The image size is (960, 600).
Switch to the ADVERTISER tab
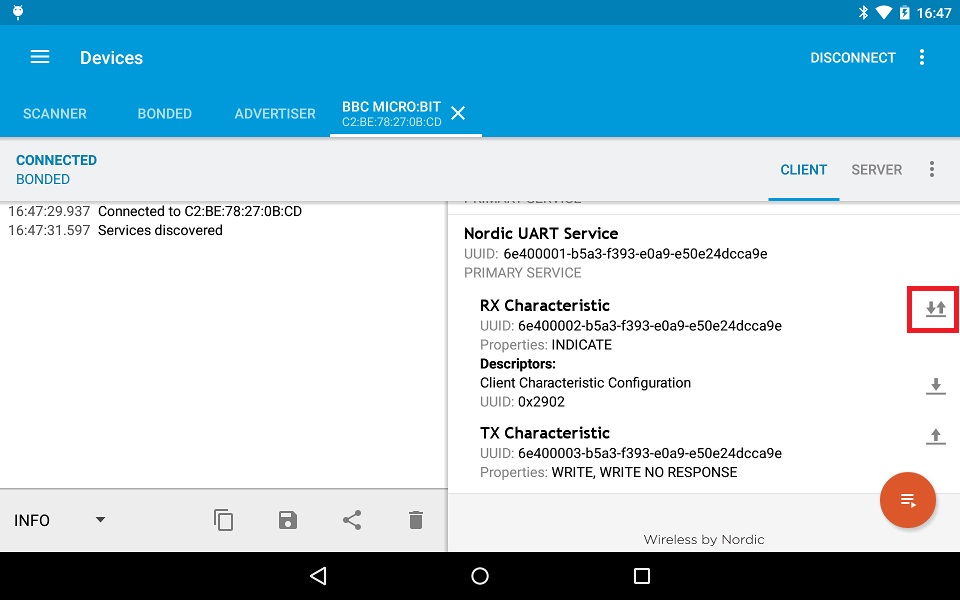(275, 113)
